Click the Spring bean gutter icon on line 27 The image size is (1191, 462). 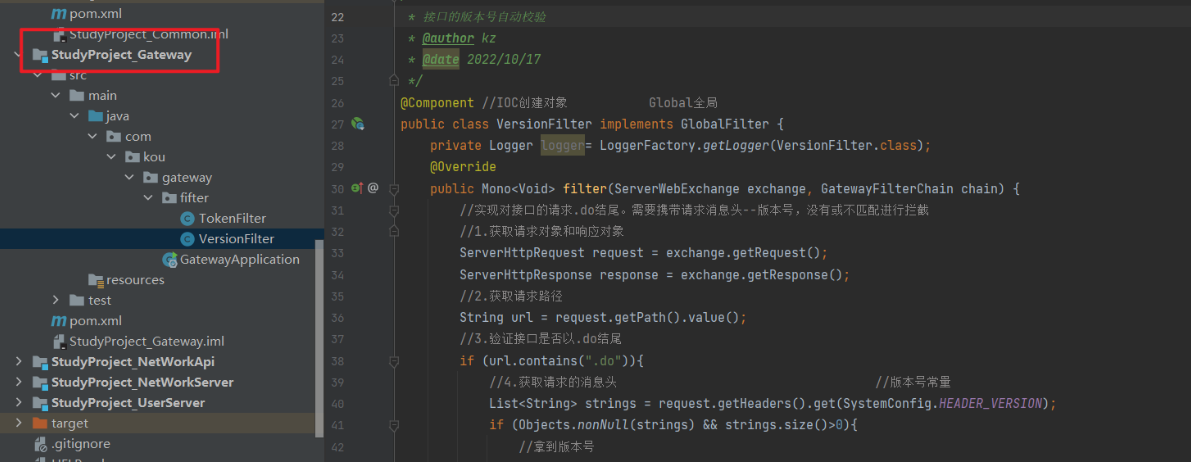click(358, 124)
